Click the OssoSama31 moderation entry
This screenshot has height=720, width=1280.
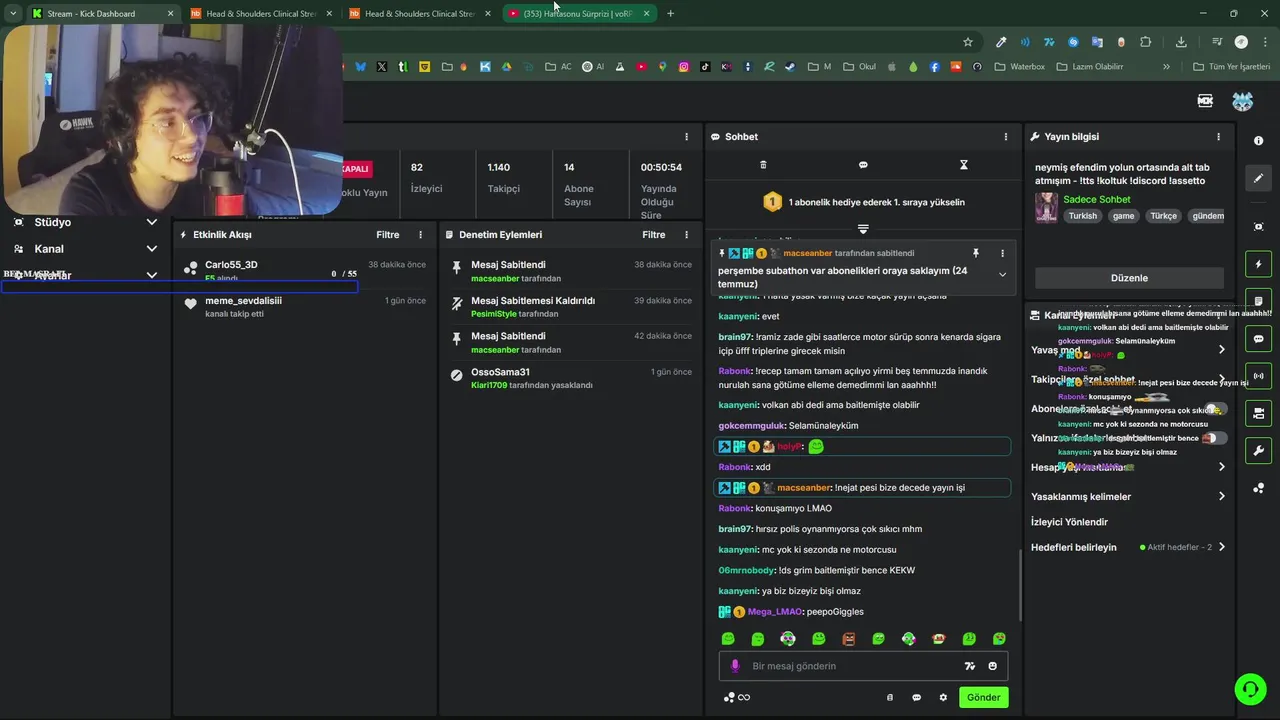[x=570, y=378]
